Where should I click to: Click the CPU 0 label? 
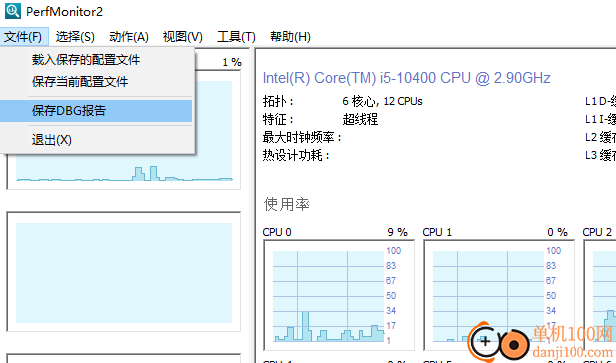277,232
